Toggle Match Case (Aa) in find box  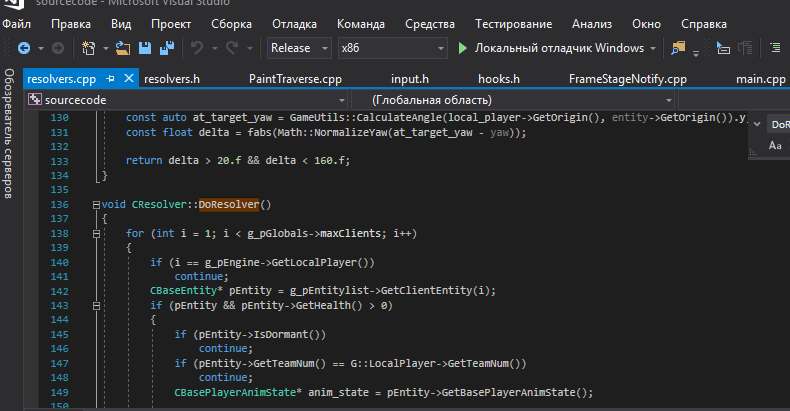click(x=775, y=146)
